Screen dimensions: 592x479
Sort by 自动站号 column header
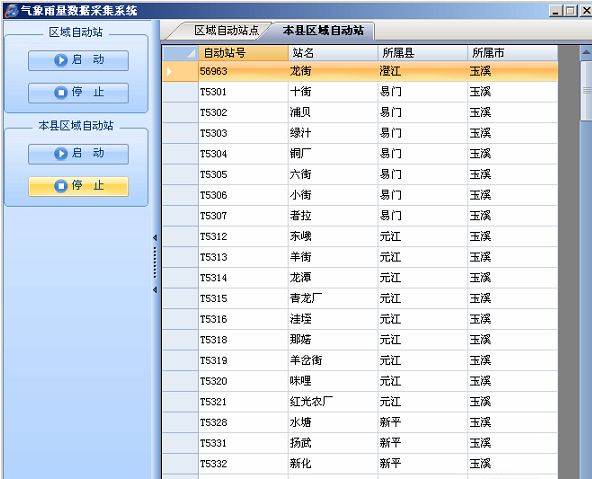(244, 53)
